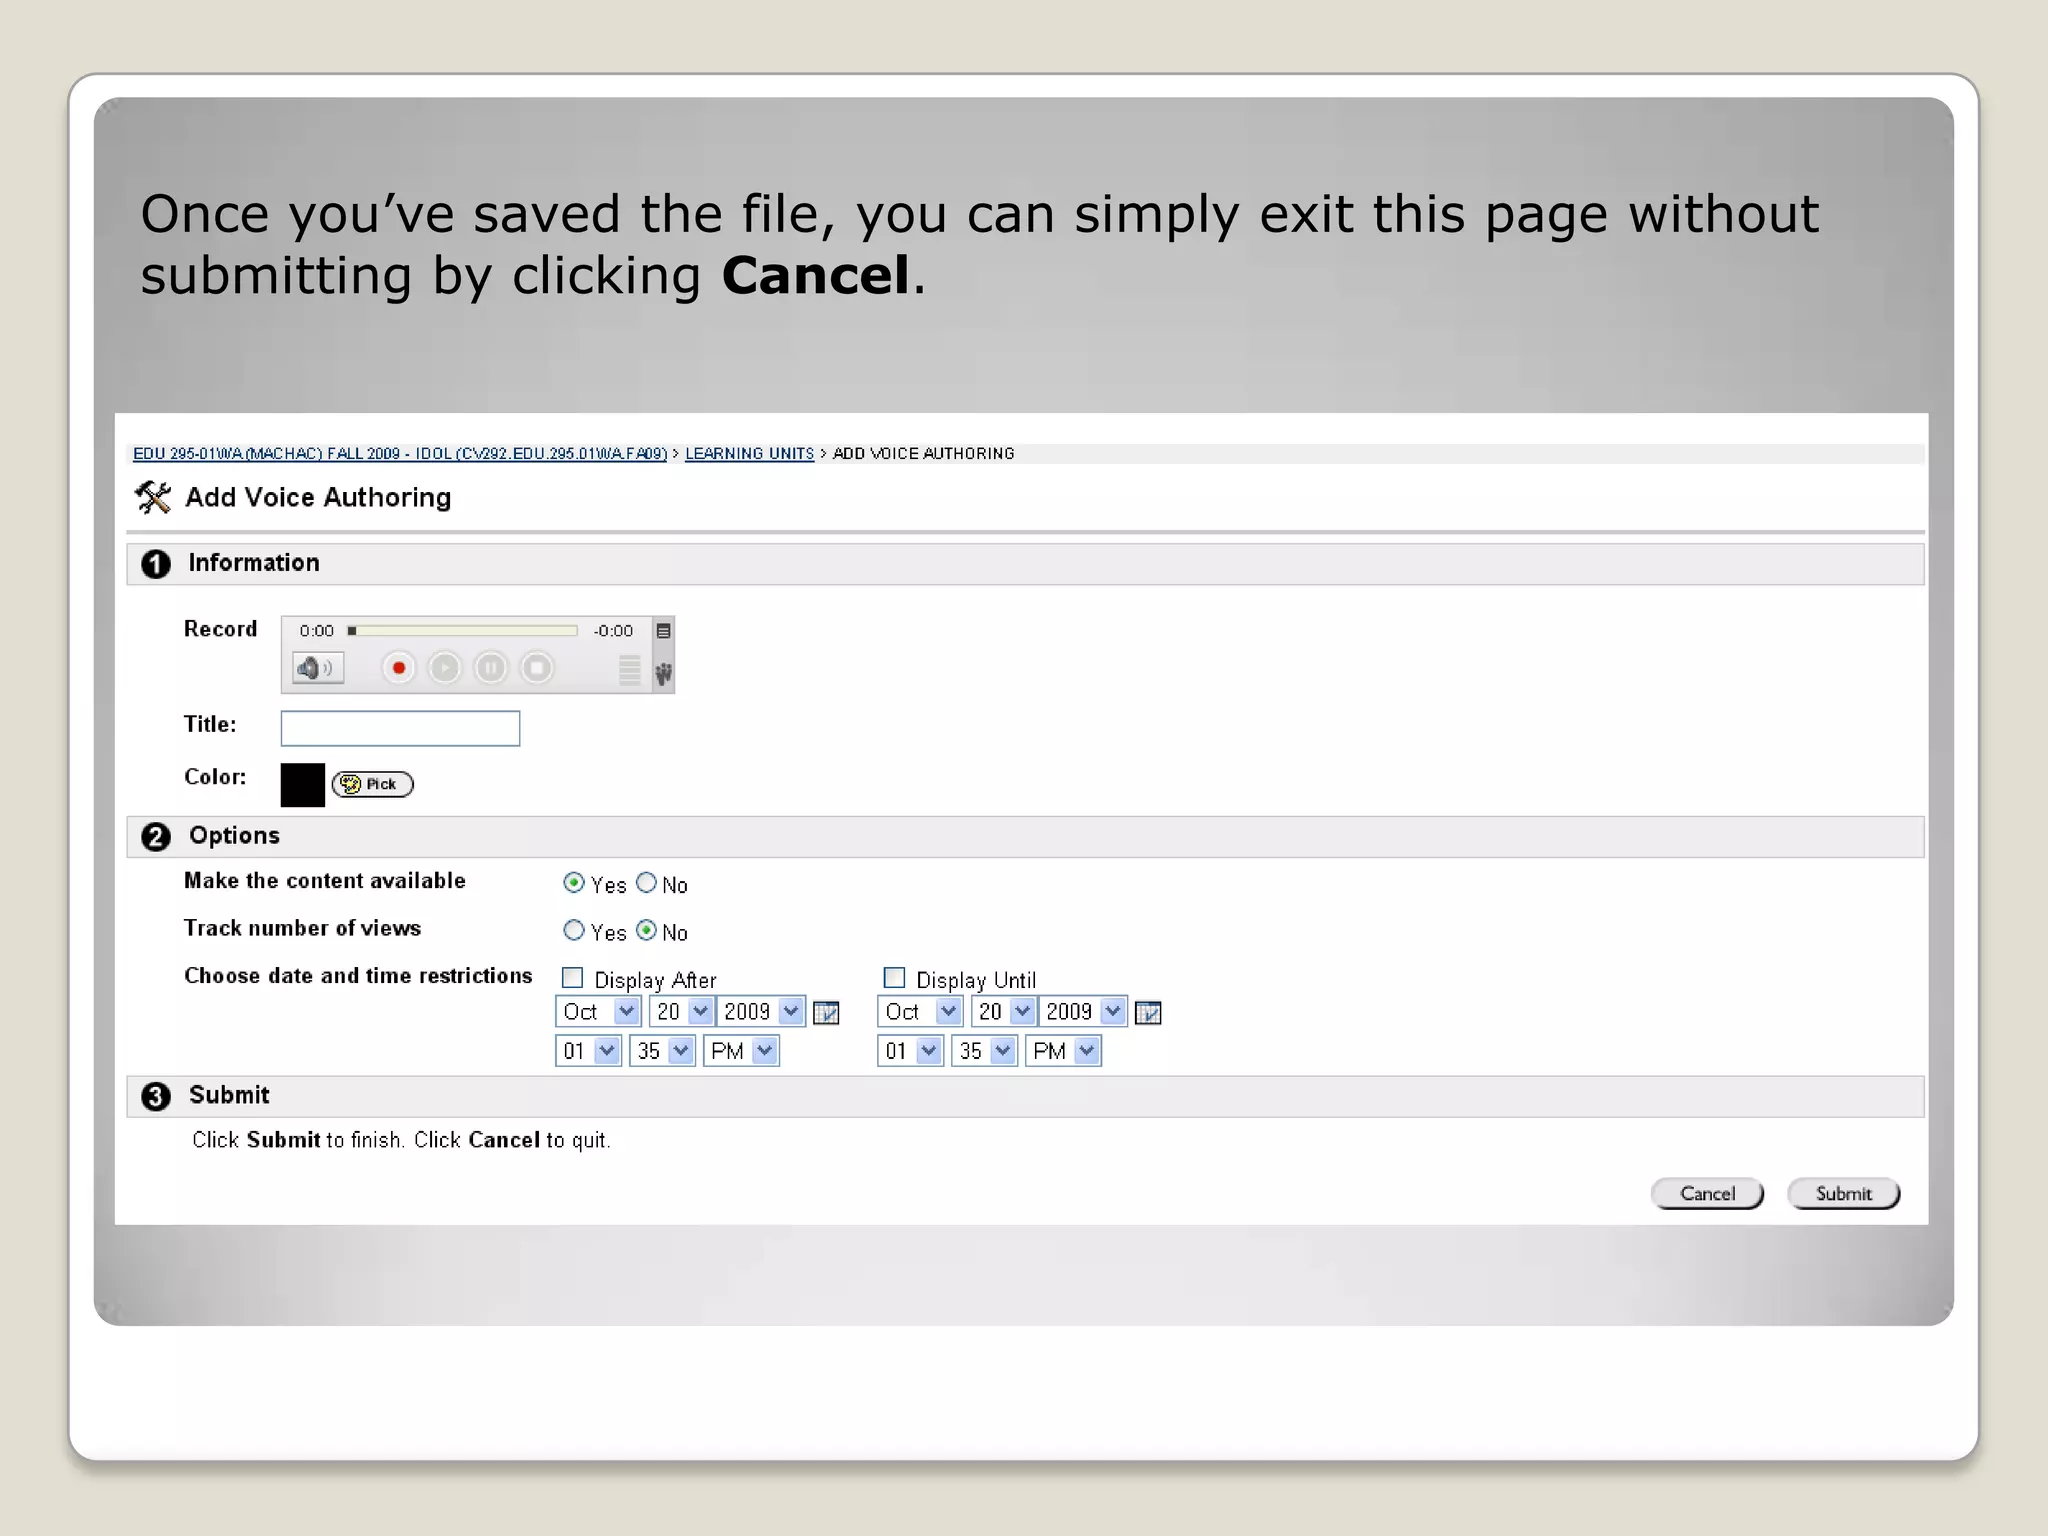Open Display Until year dropdown
This screenshot has height=1536, width=2048.
(1082, 1012)
